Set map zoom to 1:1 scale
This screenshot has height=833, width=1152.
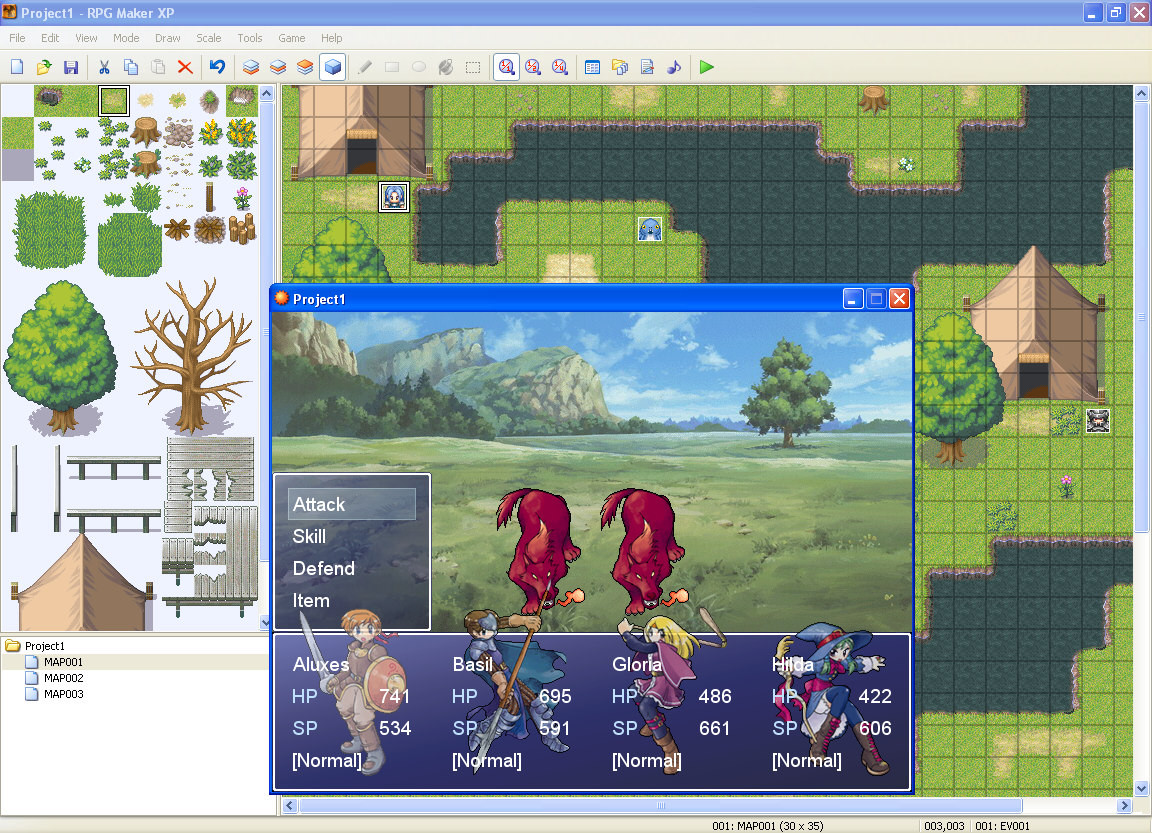tap(506, 68)
